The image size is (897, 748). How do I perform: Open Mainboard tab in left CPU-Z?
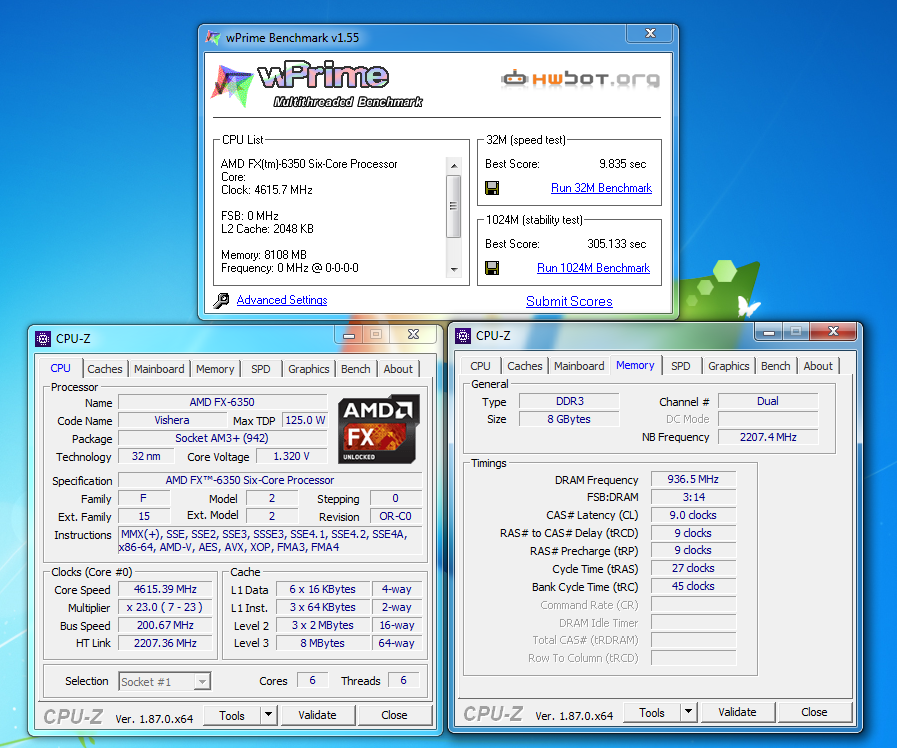pyautogui.click(x=159, y=369)
